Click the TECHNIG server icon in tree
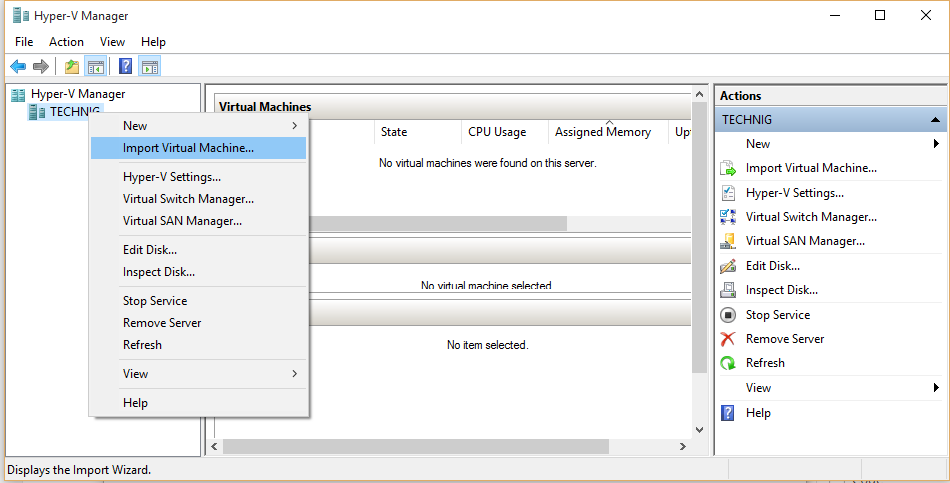Image resolution: width=950 pixels, height=483 pixels. click(x=37, y=112)
